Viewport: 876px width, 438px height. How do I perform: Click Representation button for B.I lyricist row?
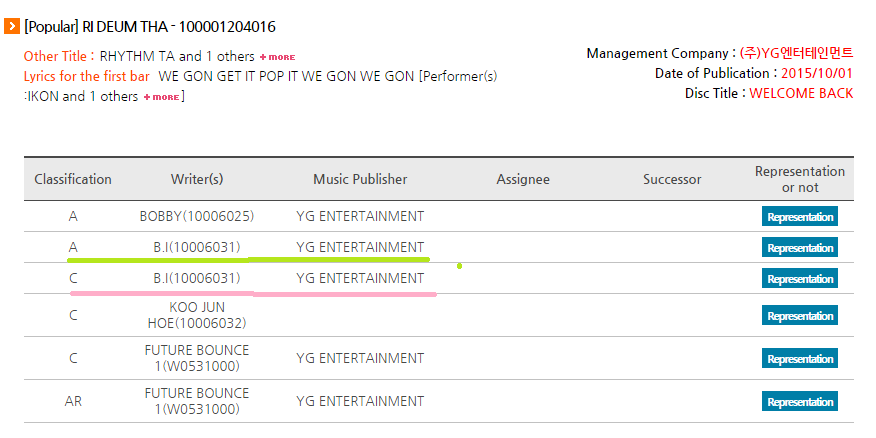click(x=799, y=247)
